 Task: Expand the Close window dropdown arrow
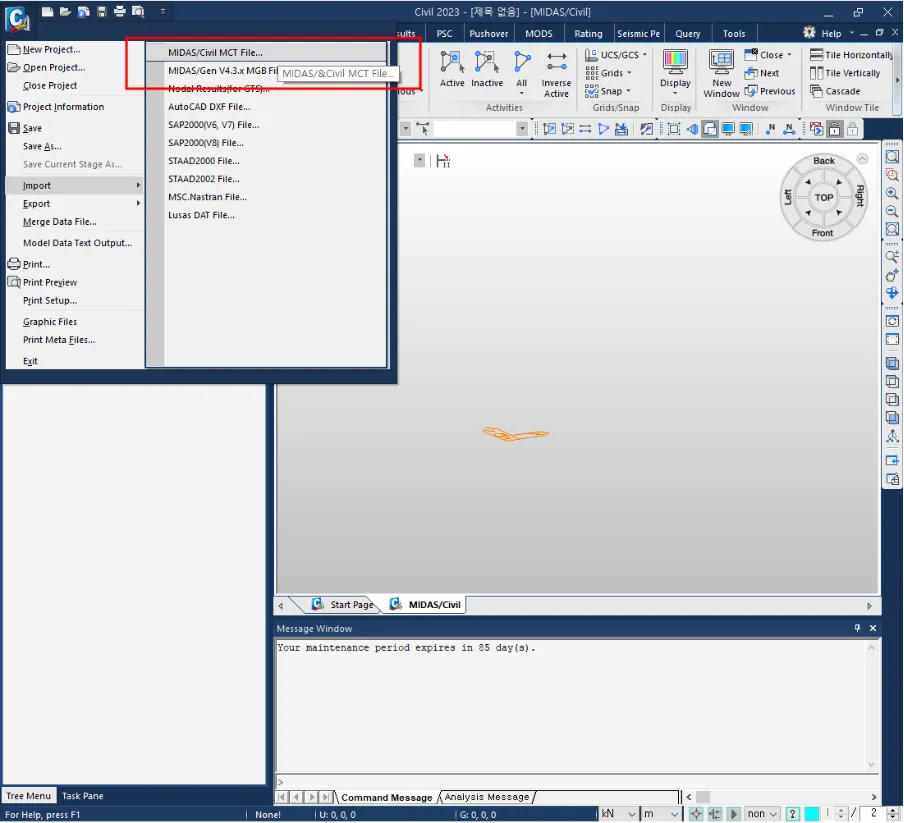(x=789, y=55)
